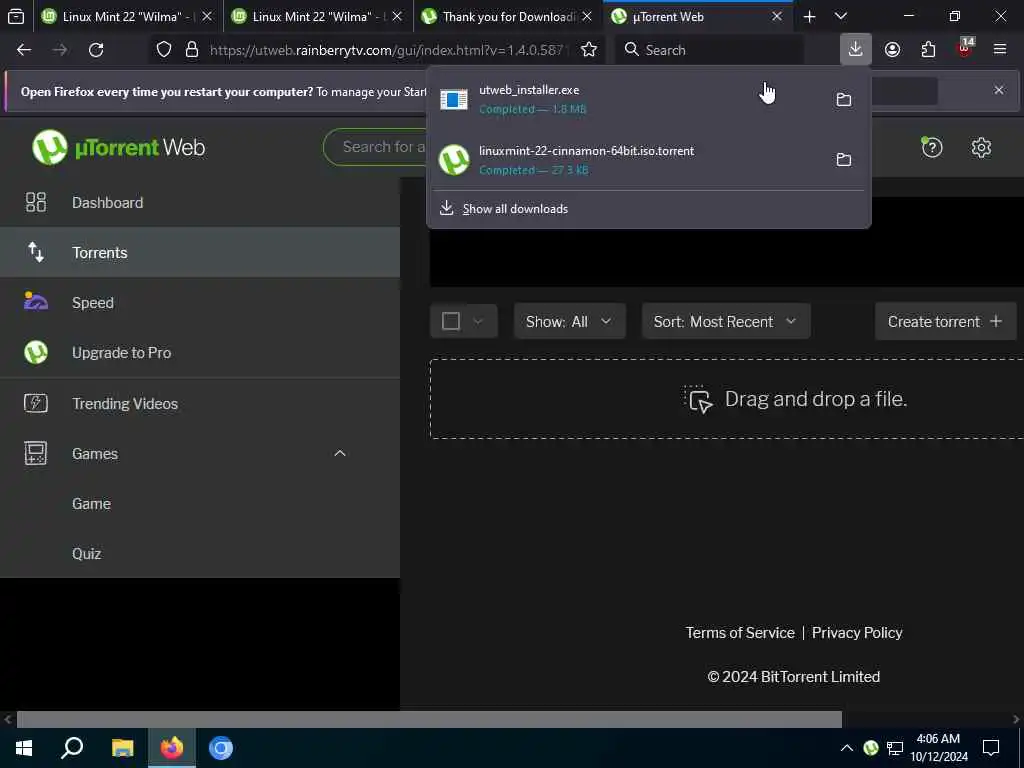This screenshot has width=1024, height=768.
Task: Click the extension icon with badge 14
Action: coord(964,49)
